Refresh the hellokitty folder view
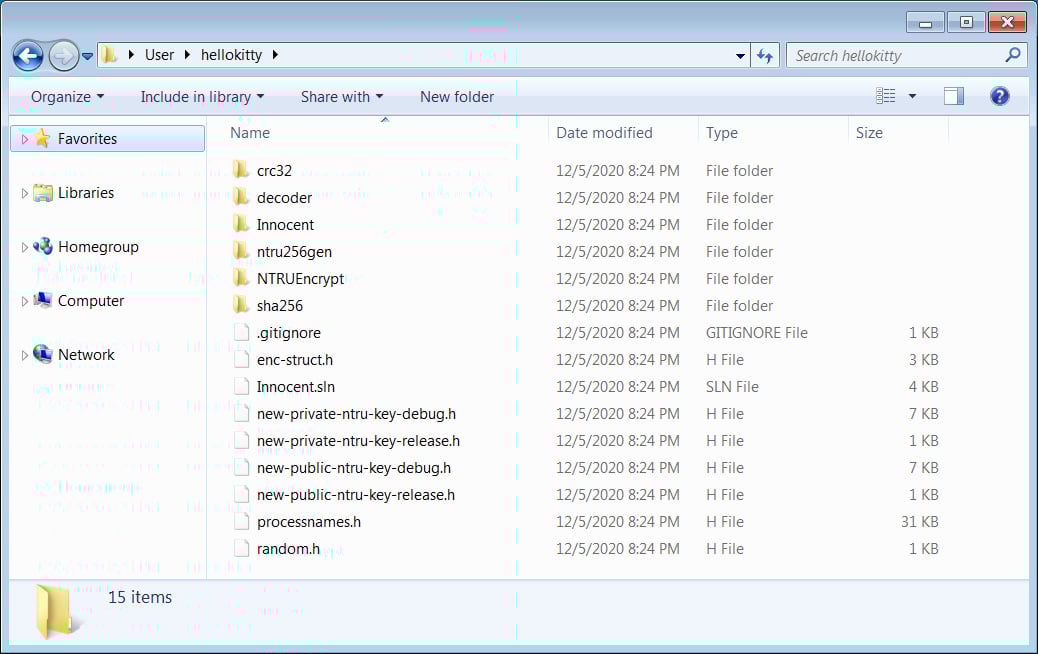 (x=765, y=56)
